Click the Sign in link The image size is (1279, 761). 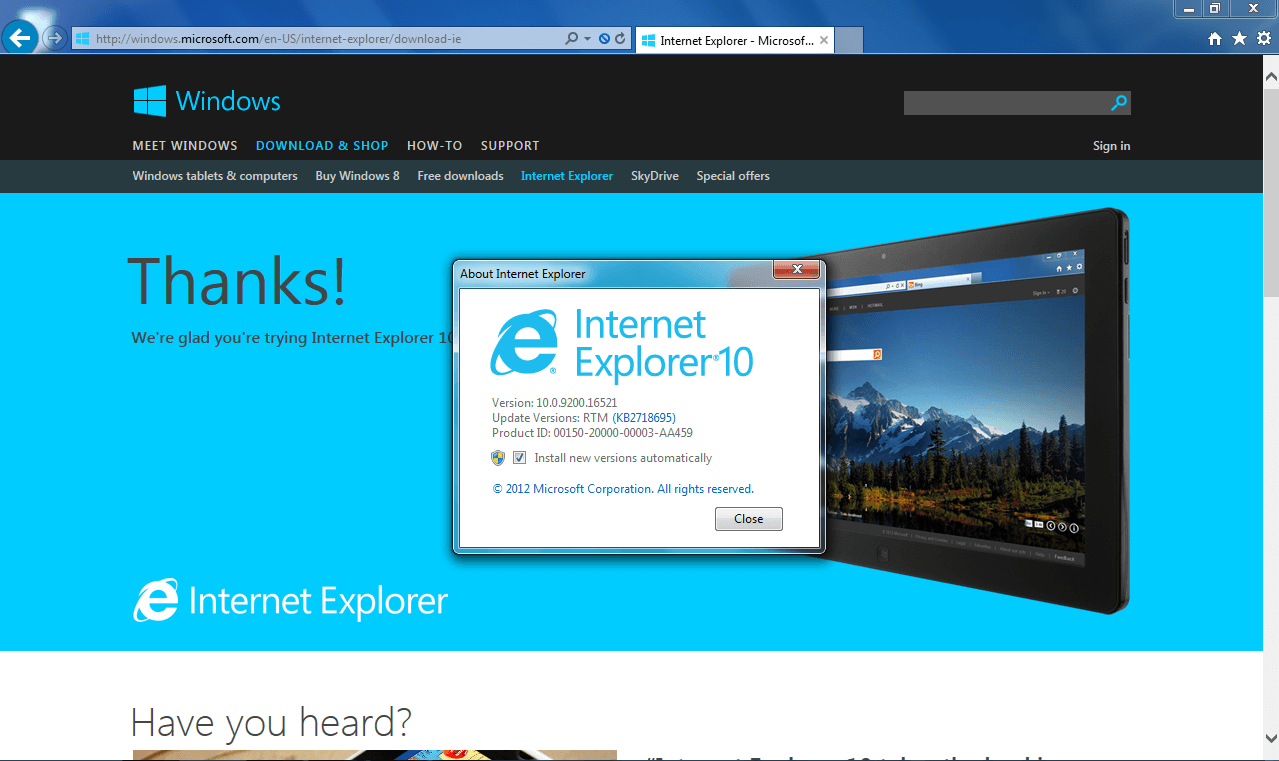coord(1112,146)
